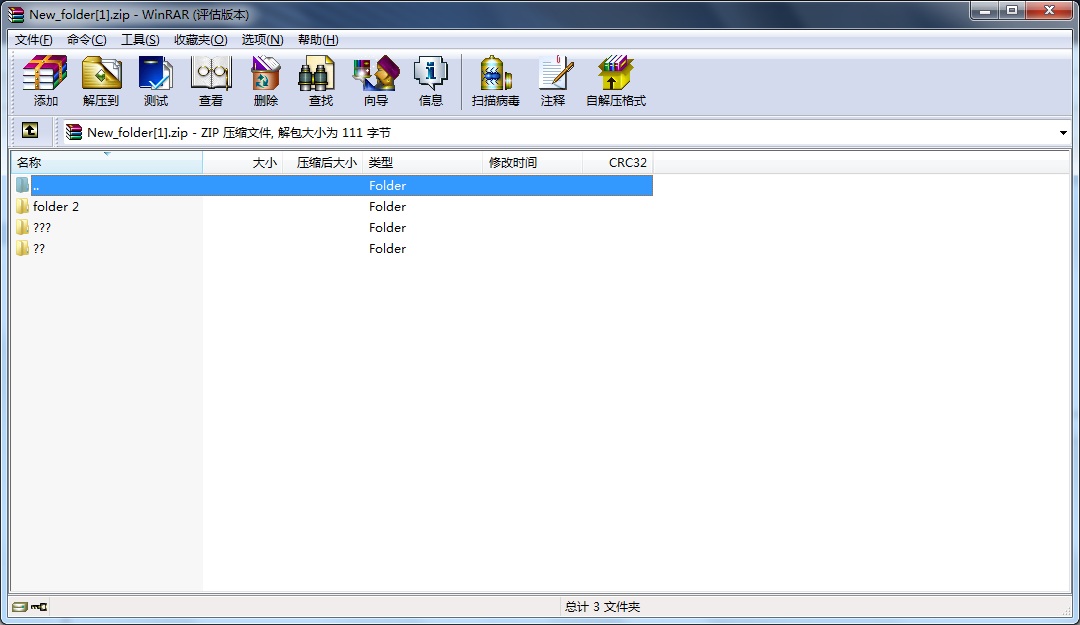The height and width of the screenshot is (625, 1080).
Task: Open the File (文件) menu
Action: click(x=33, y=40)
